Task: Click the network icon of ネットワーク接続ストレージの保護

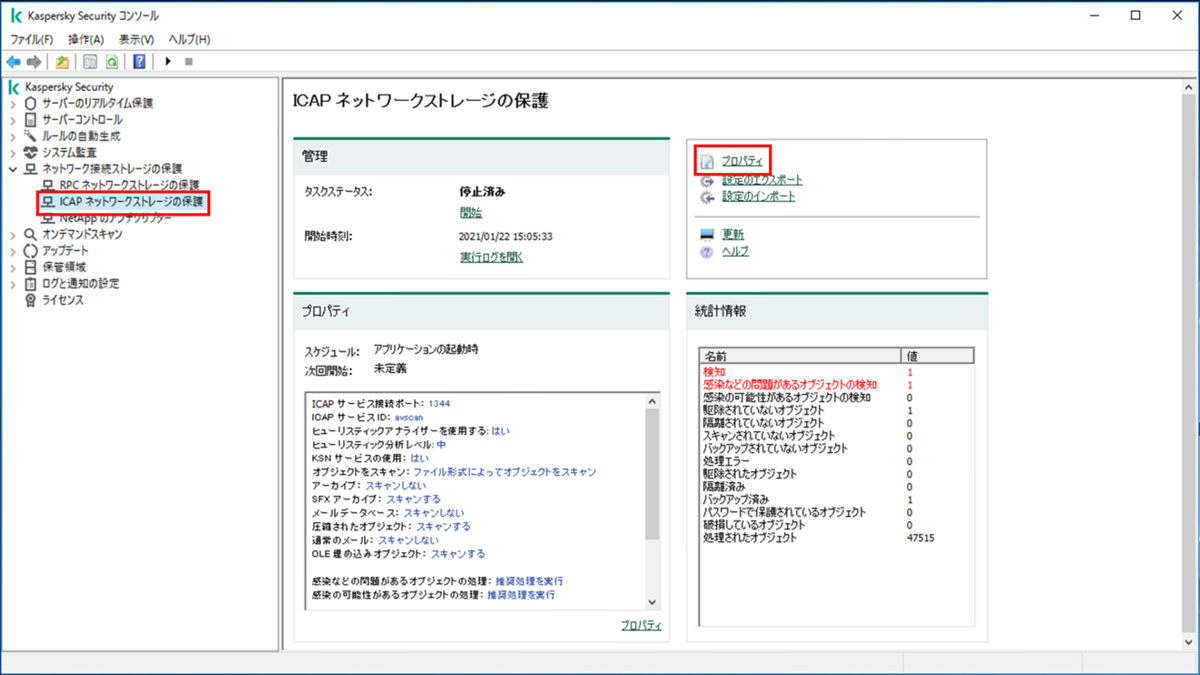Action: click(x=30, y=168)
